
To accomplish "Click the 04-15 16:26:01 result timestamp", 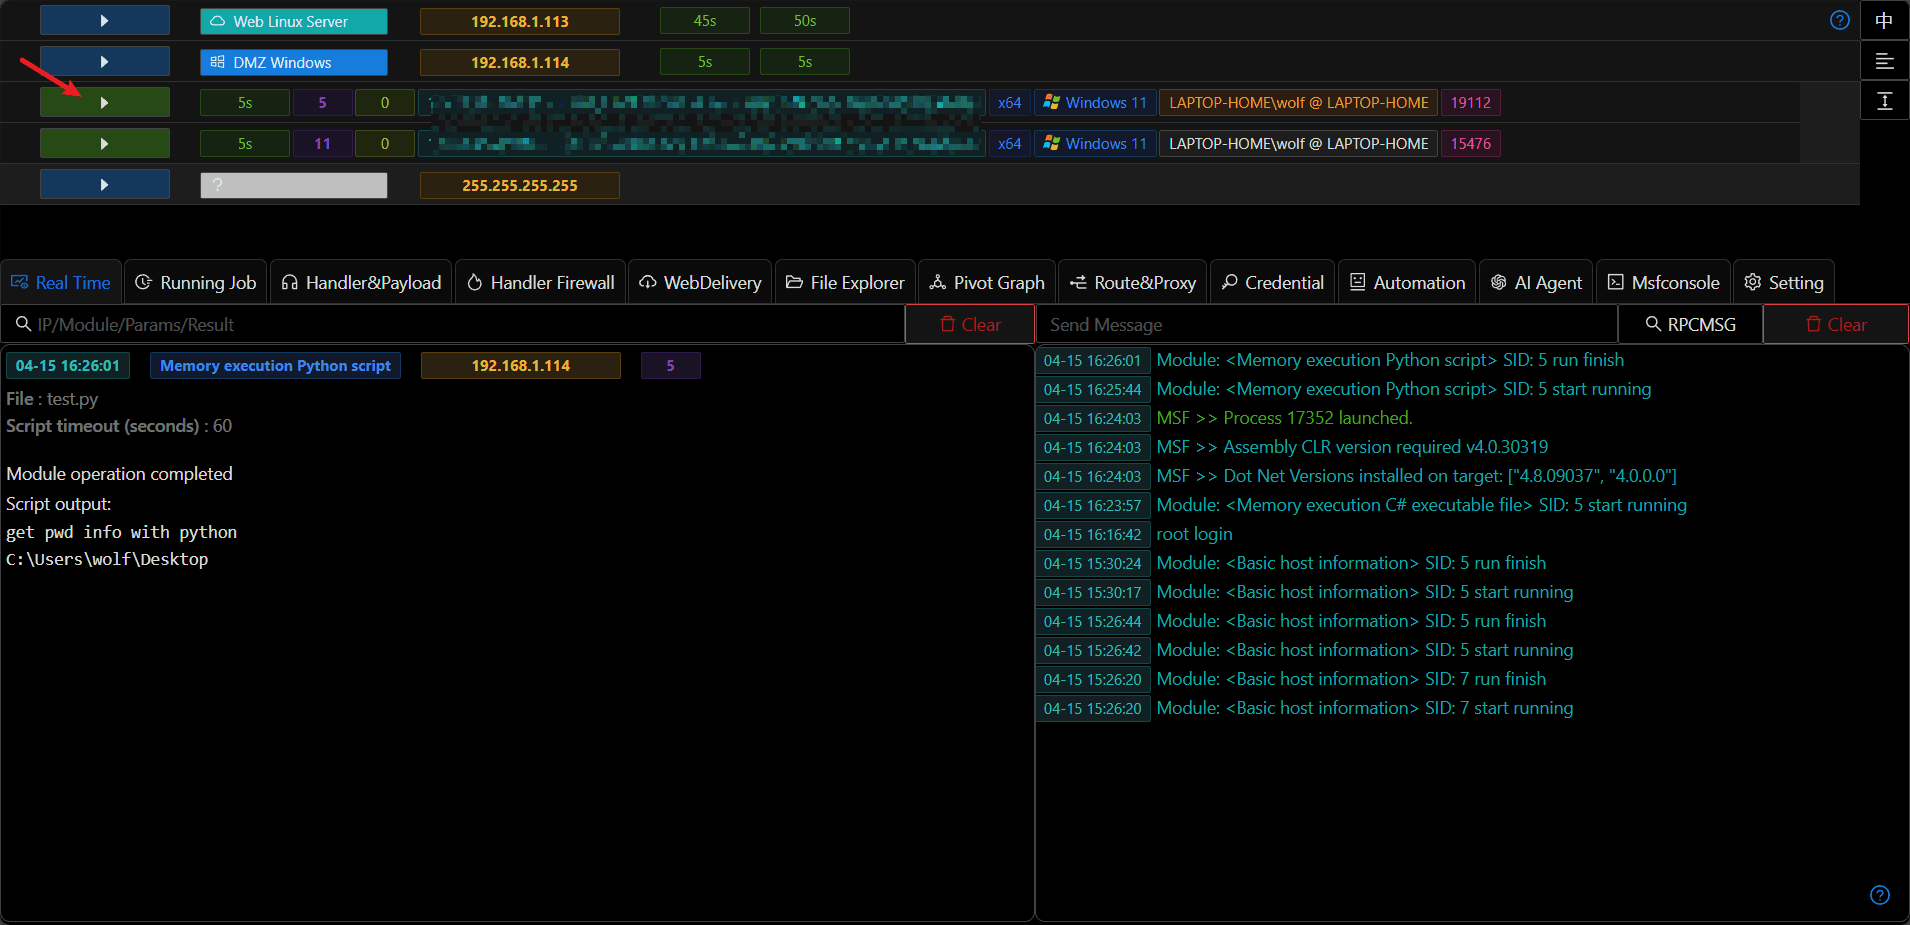I will (68, 366).
